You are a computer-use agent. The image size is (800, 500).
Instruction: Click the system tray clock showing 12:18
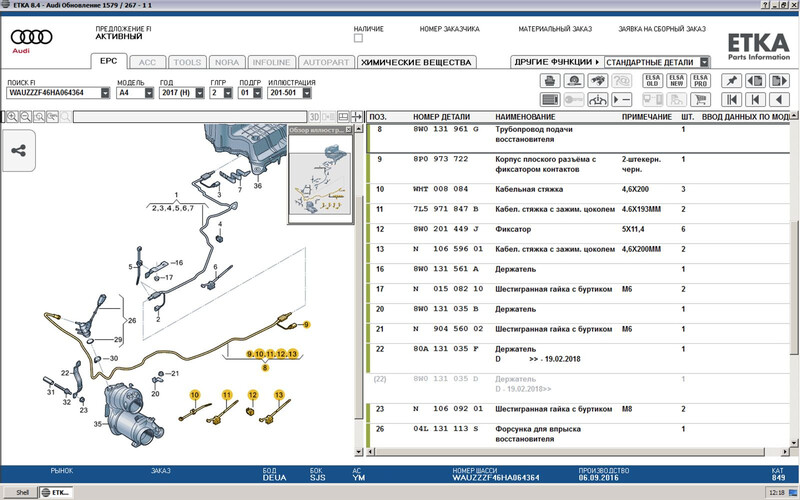coord(776,492)
